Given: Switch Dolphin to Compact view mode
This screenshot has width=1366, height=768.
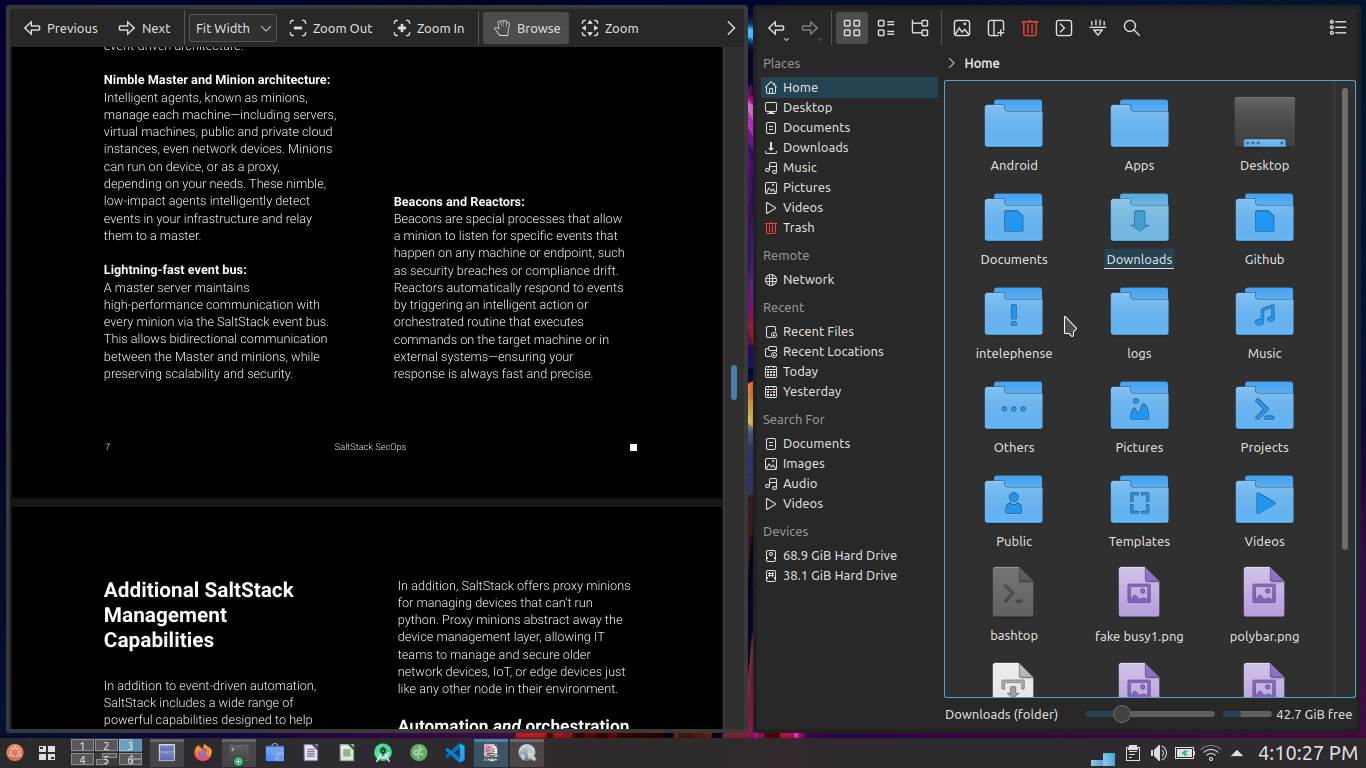Looking at the screenshot, I should point(886,28).
